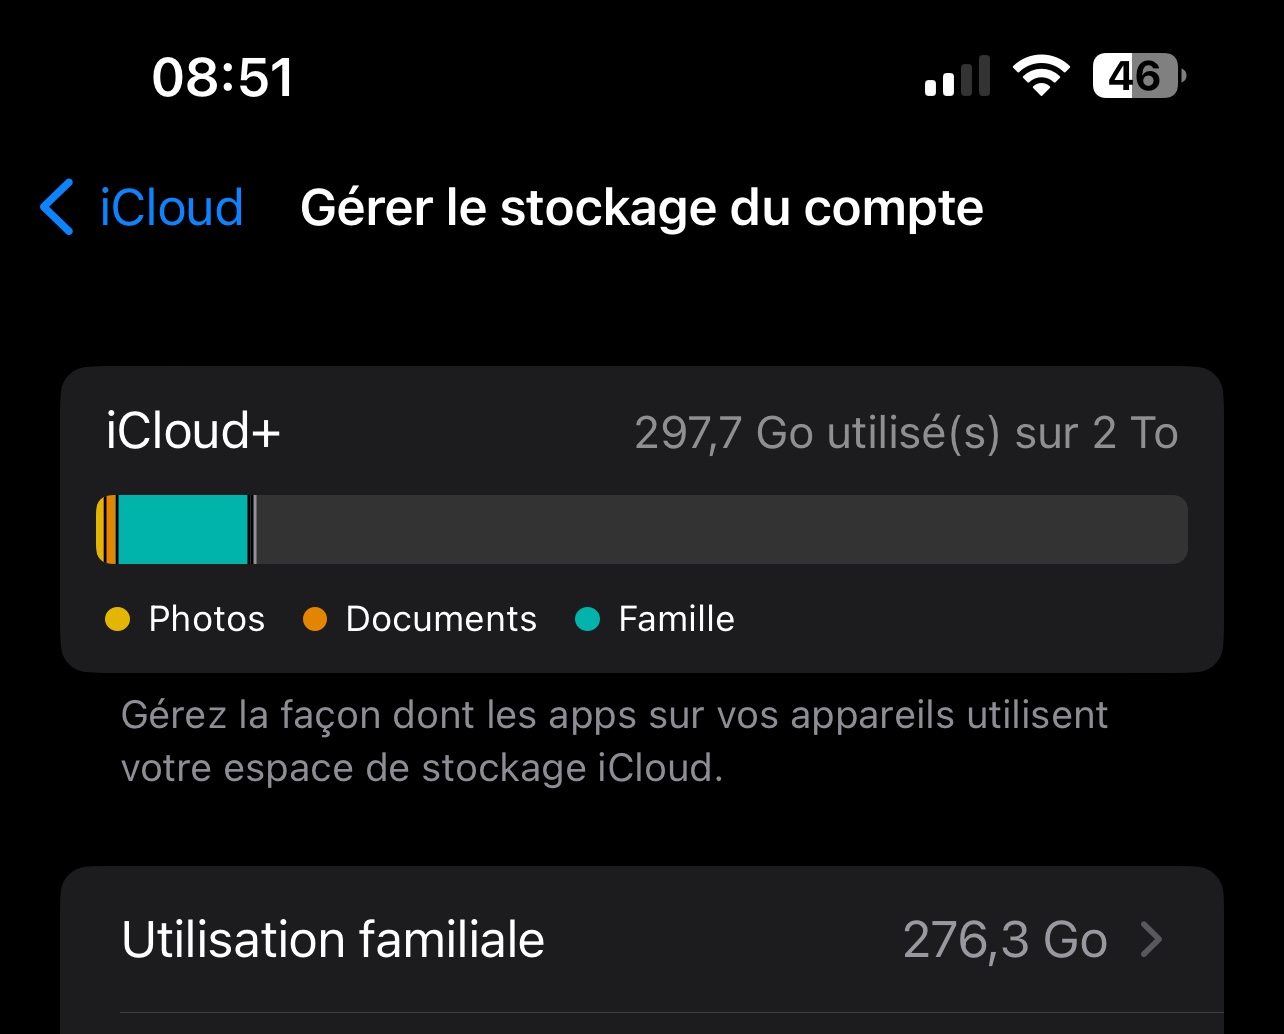Tap the iCloud+ plan heading
This screenshot has width=1284, height=1034.
[x=193, y=432]
